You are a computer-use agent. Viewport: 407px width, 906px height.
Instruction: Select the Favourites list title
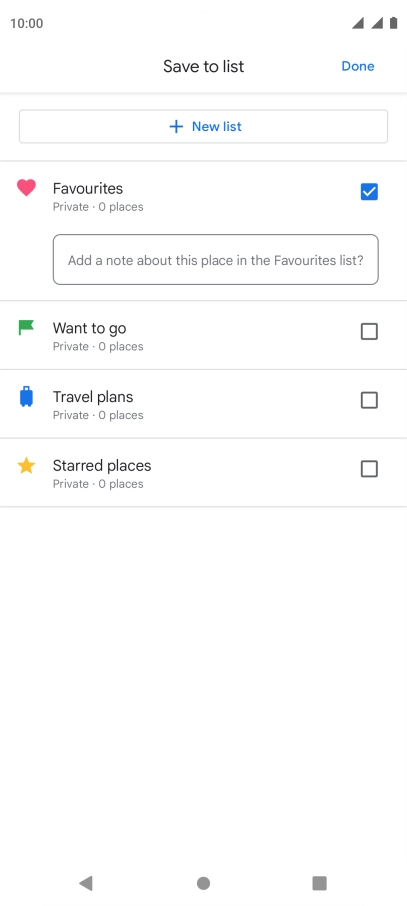coord(88,188)
